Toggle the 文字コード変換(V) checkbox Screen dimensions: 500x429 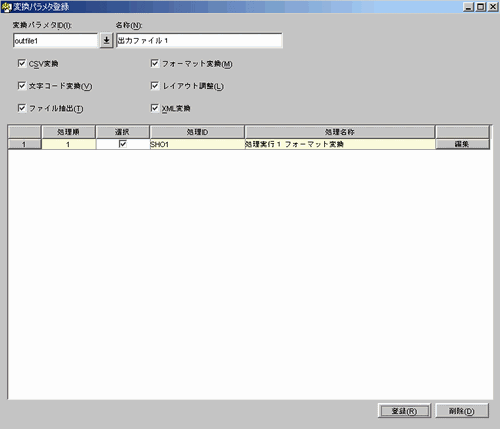click(x=22, y=86)
